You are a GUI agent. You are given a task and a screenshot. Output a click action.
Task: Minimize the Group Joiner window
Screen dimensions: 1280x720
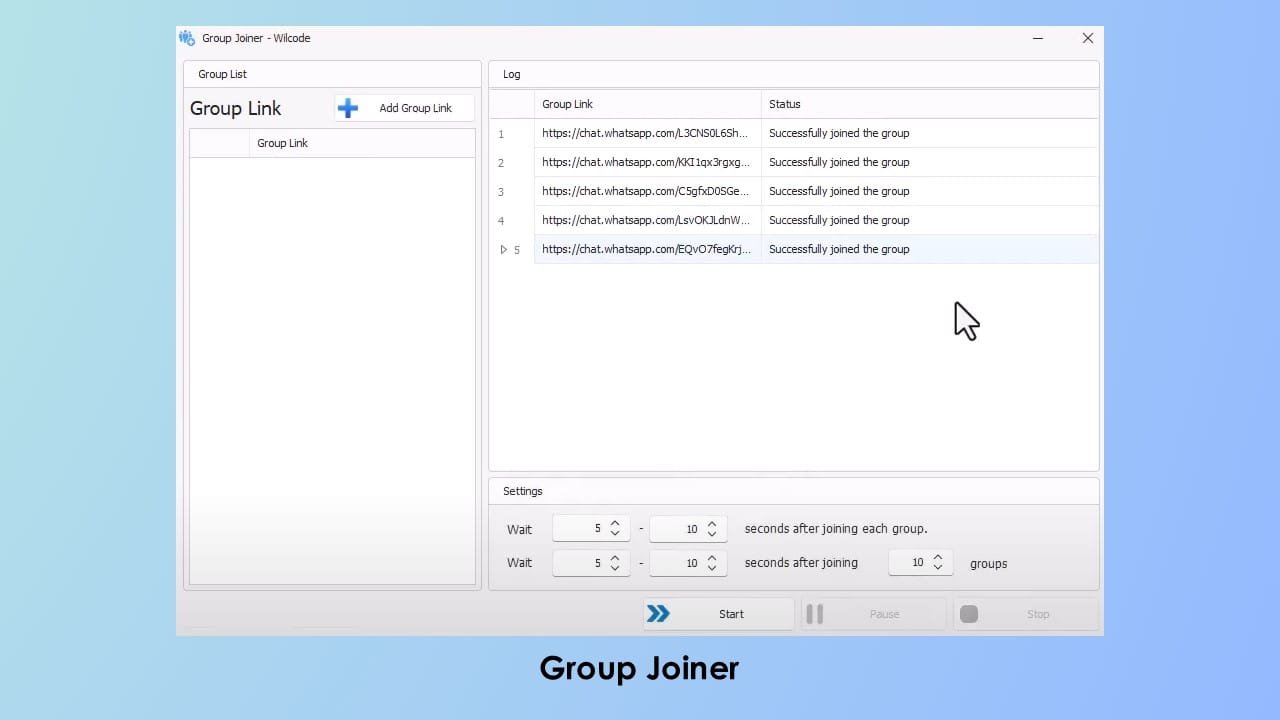(1038, 38)
